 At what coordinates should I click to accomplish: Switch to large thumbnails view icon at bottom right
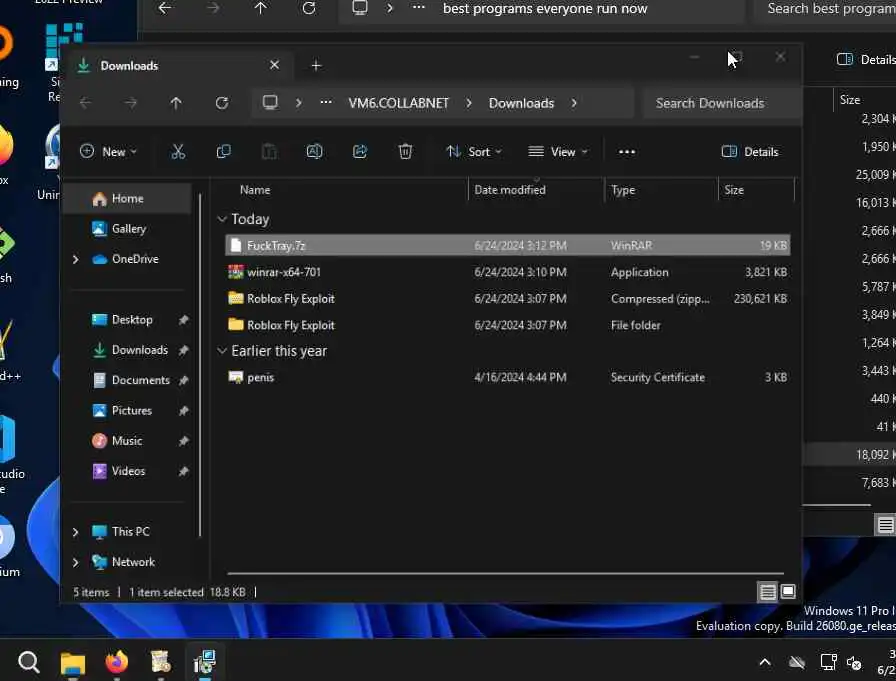788,592
